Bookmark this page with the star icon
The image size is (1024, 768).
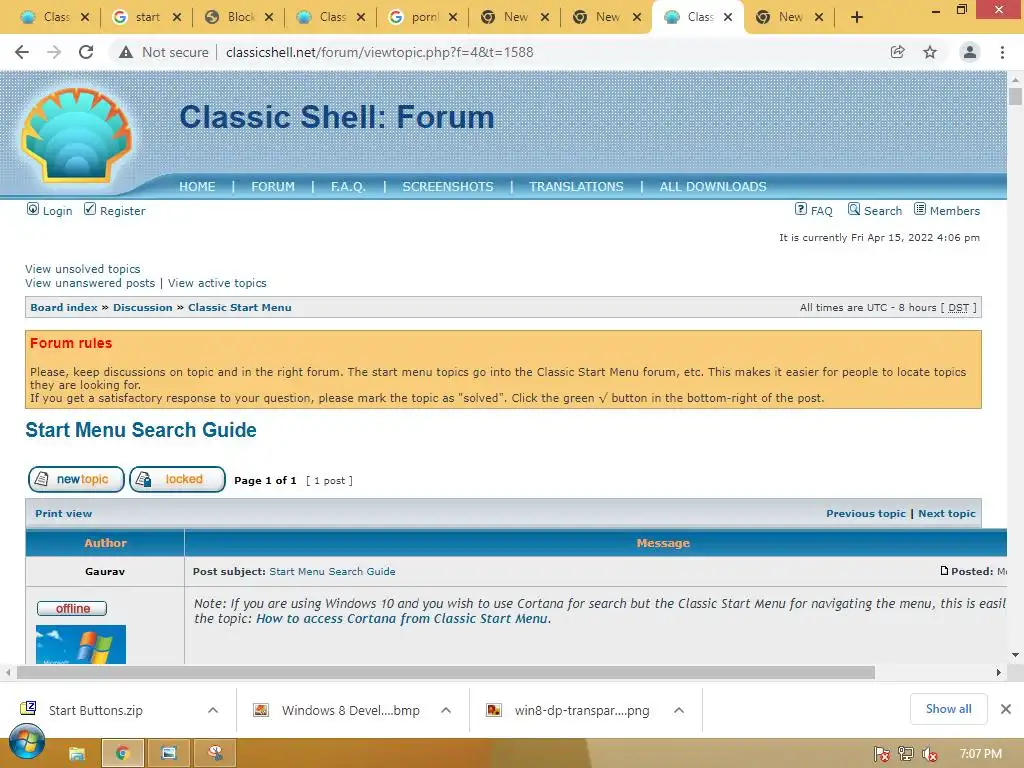(930, 52)
